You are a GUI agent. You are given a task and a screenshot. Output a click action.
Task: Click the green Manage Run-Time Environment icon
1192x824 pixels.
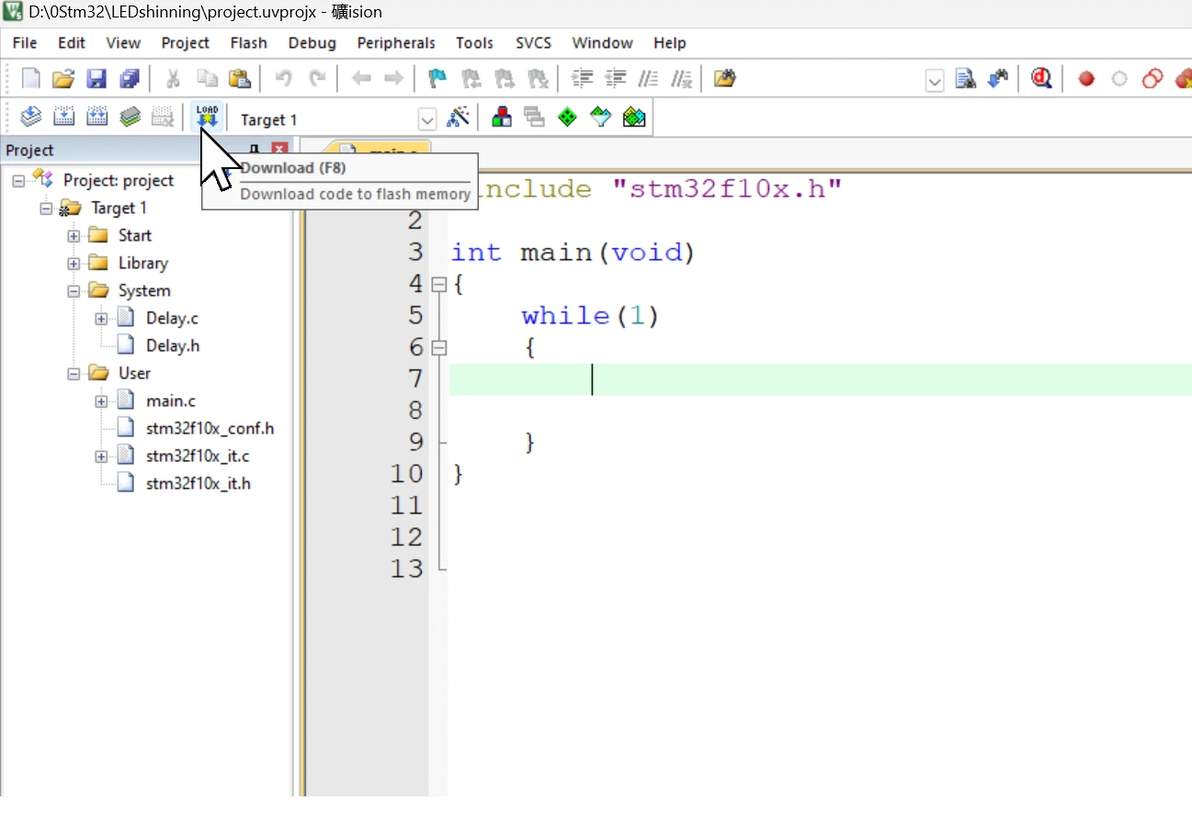tap(567, 117)
